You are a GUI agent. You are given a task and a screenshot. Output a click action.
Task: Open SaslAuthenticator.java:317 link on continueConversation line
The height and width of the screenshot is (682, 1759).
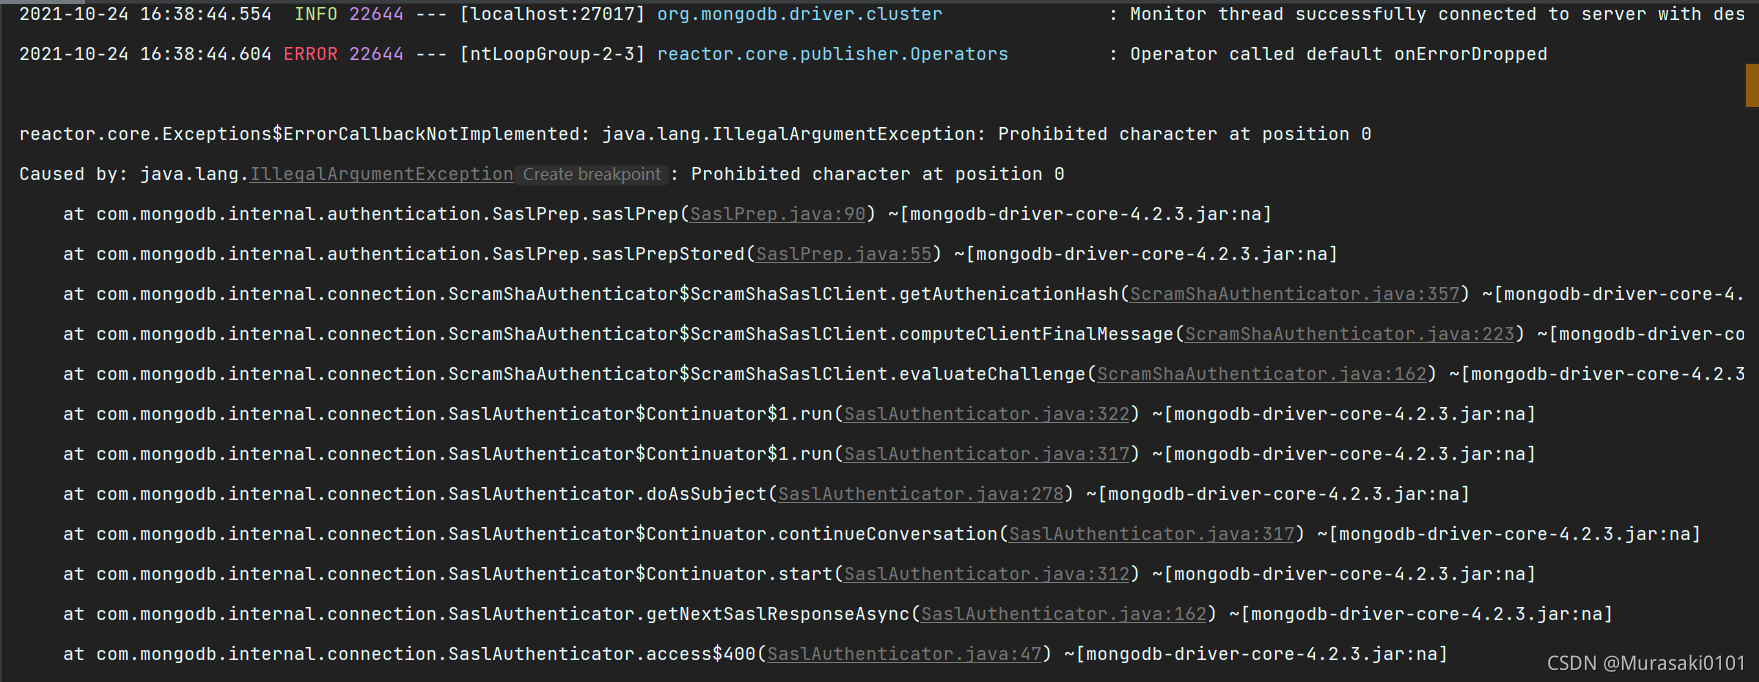1152,534
